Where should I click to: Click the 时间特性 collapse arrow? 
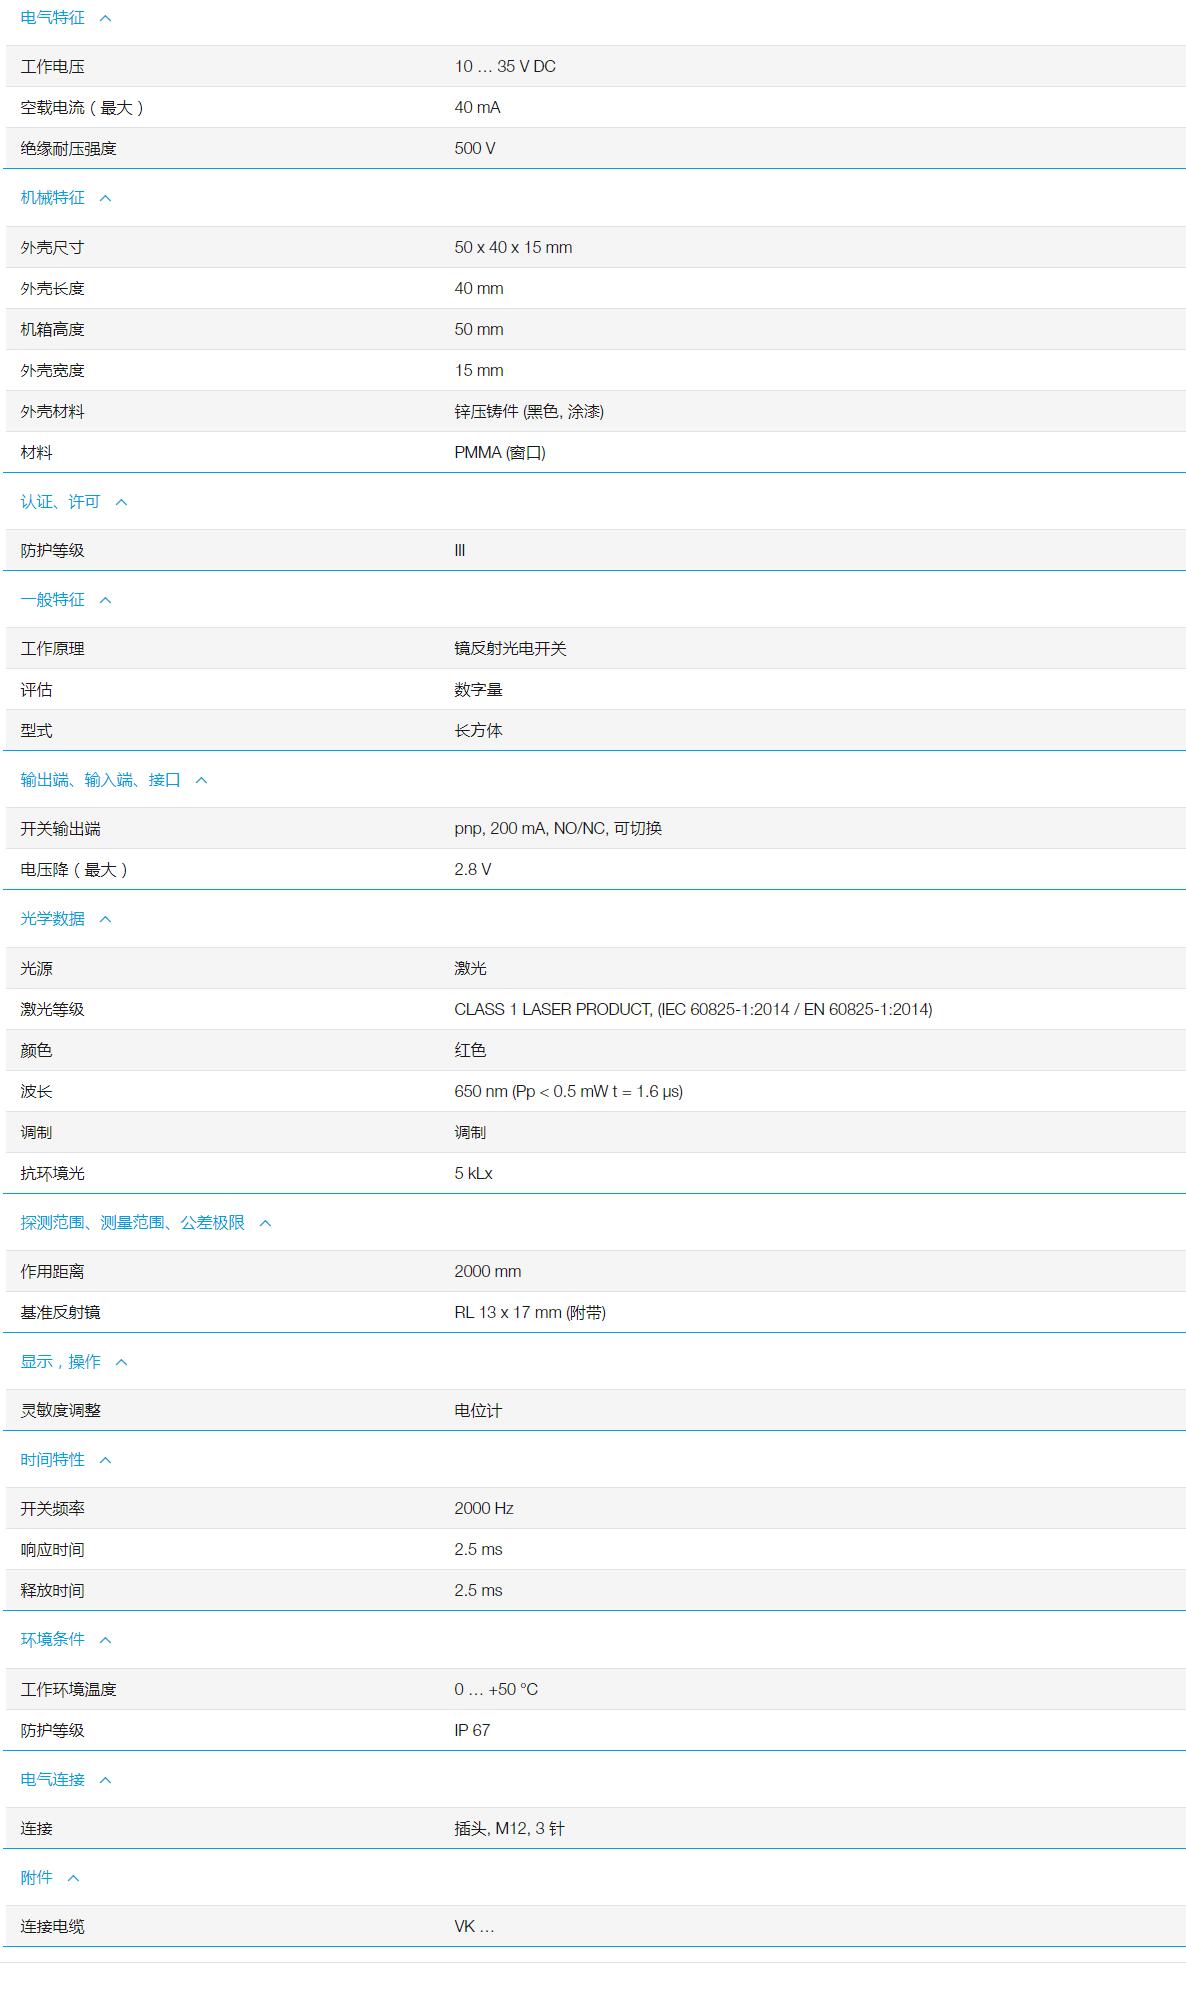(x=105, y=1460)
